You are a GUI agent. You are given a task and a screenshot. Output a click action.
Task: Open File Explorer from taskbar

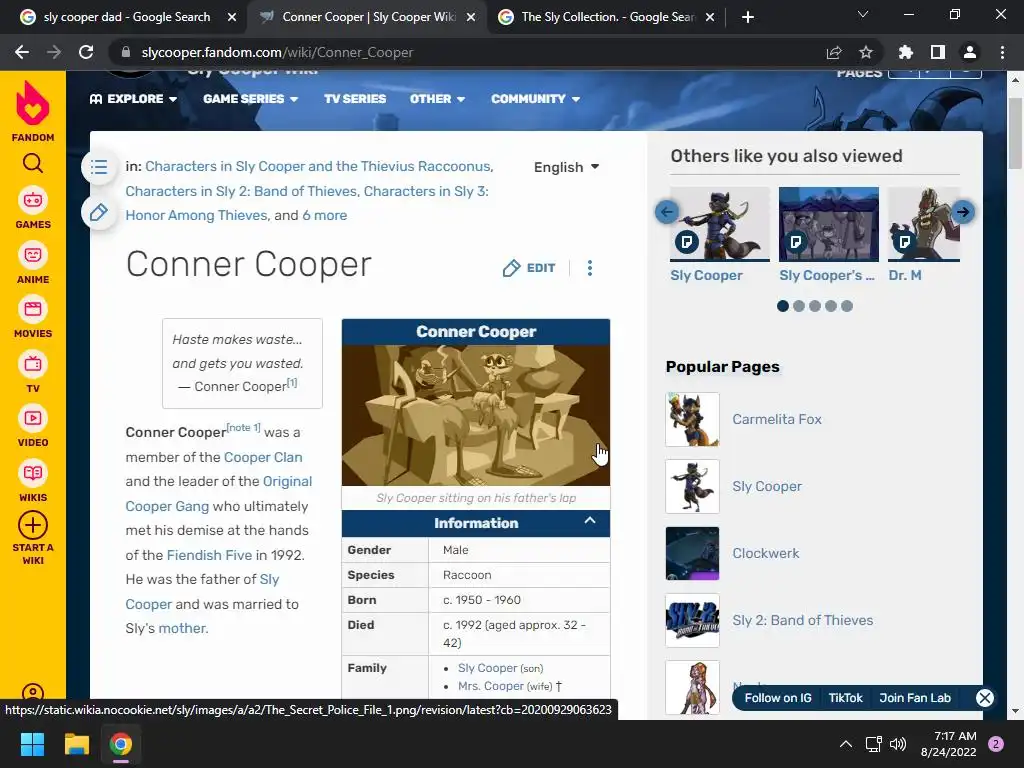(76, 744)
